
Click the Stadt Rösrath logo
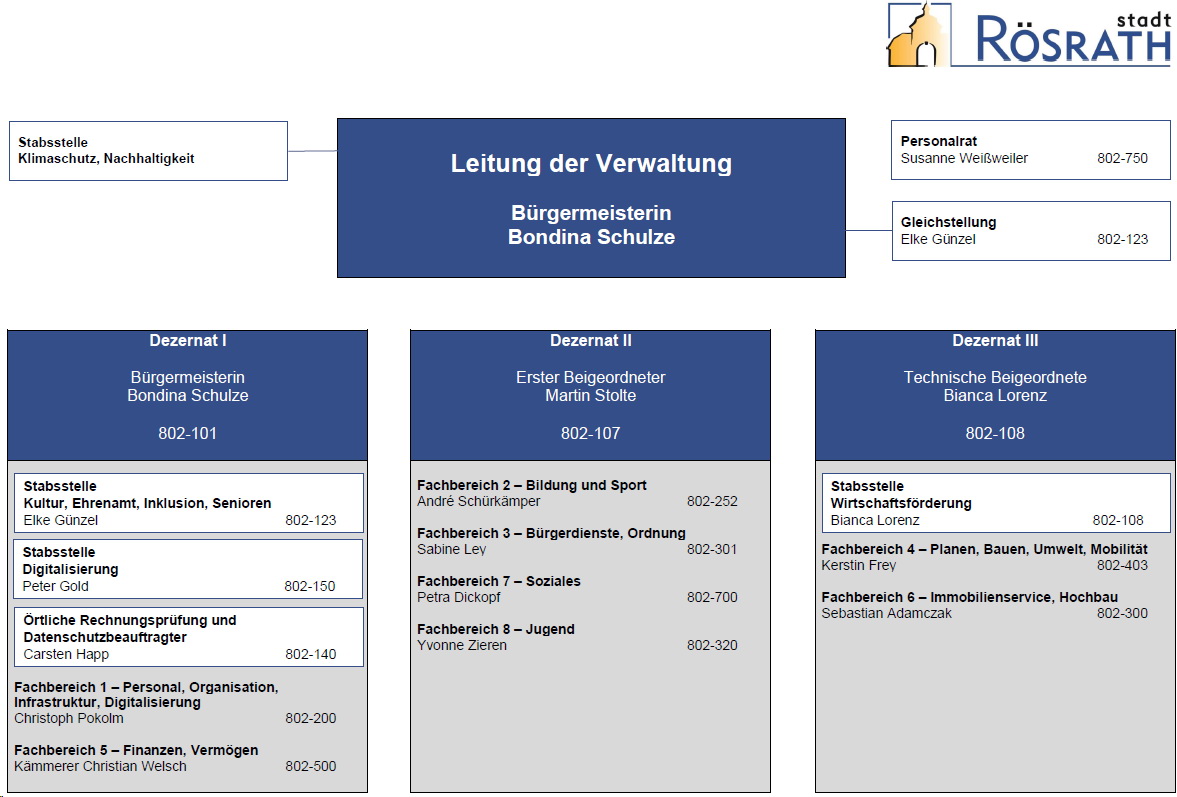(x=1028, y=36)
